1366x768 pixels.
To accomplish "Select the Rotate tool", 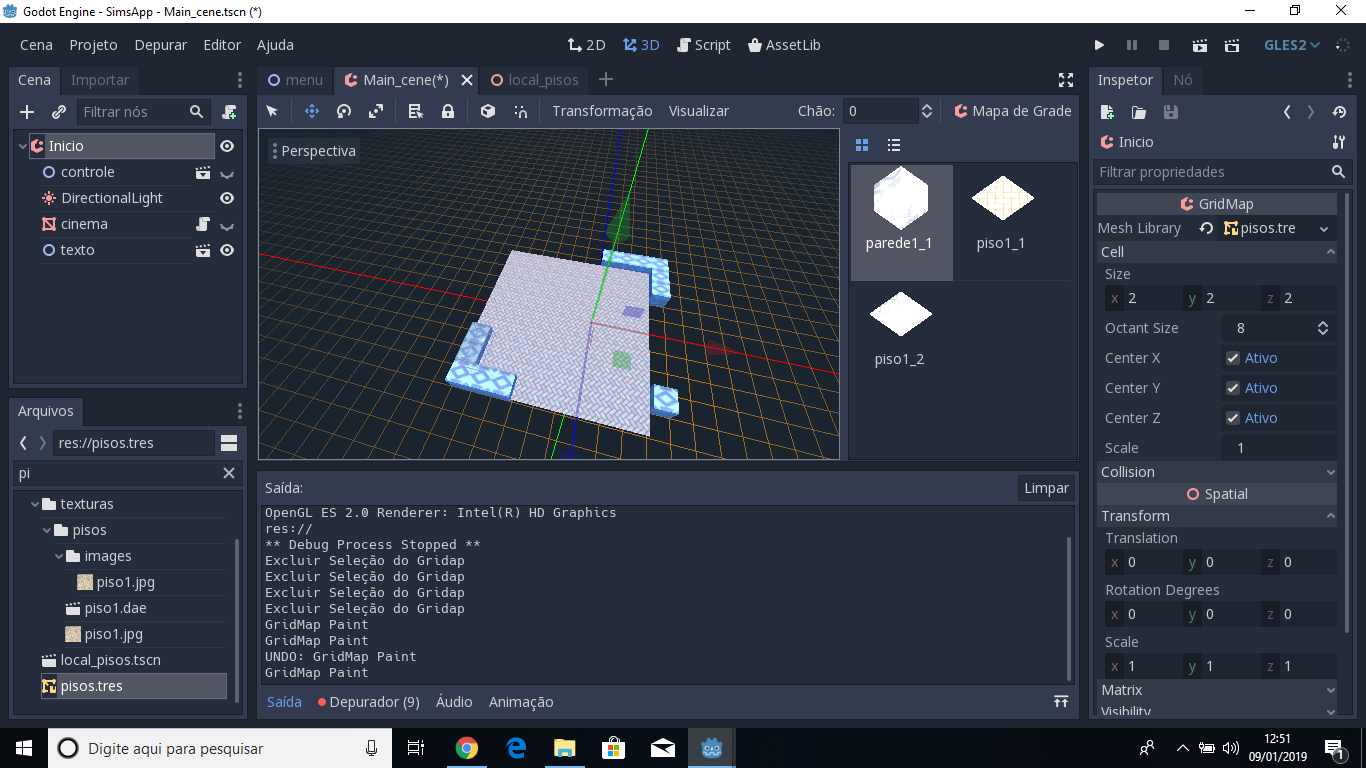I will click(343, 111).
